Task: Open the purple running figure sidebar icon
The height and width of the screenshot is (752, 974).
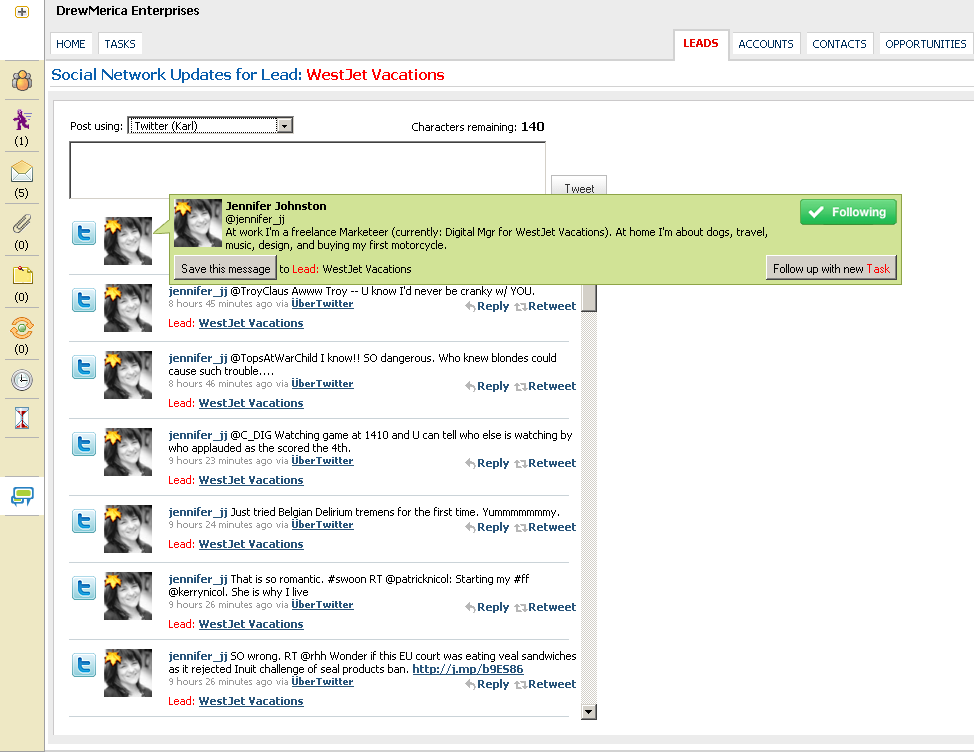Action: coord(22,120)
